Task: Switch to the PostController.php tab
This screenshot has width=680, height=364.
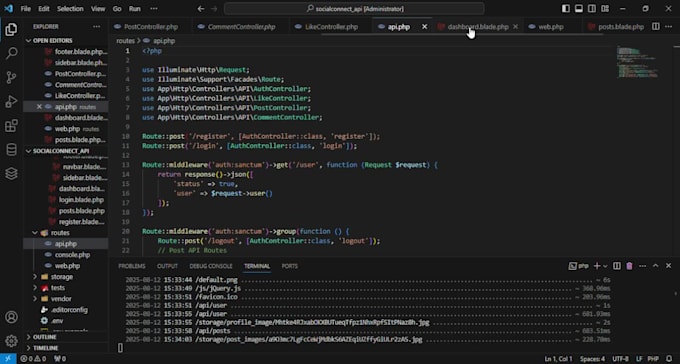Action: point(150,27)
